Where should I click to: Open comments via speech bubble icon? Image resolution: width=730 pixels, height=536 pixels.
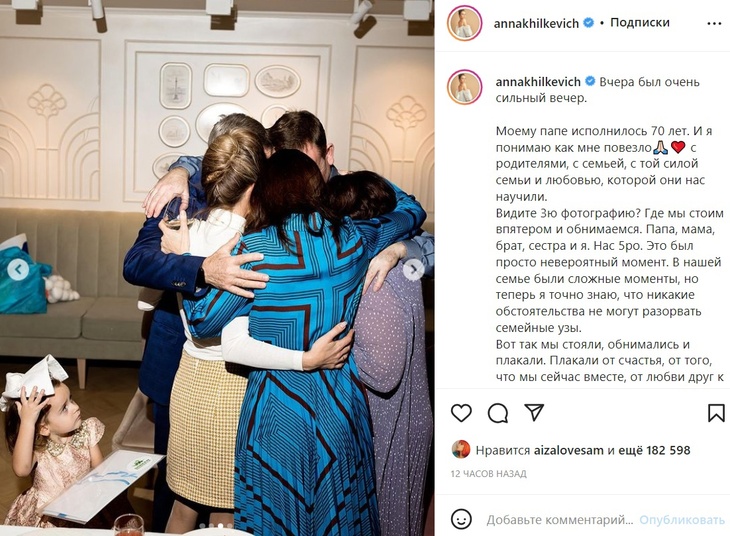[x=498, y=413]
